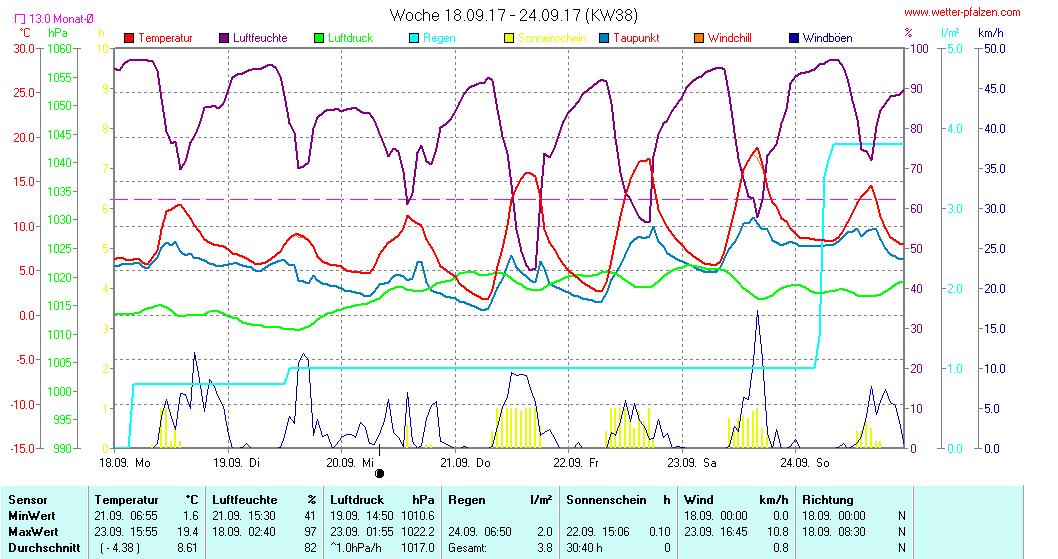The image size is (1058, 559).
Task: Click the Temperatur table column header
Action: (x=126, y=500)
